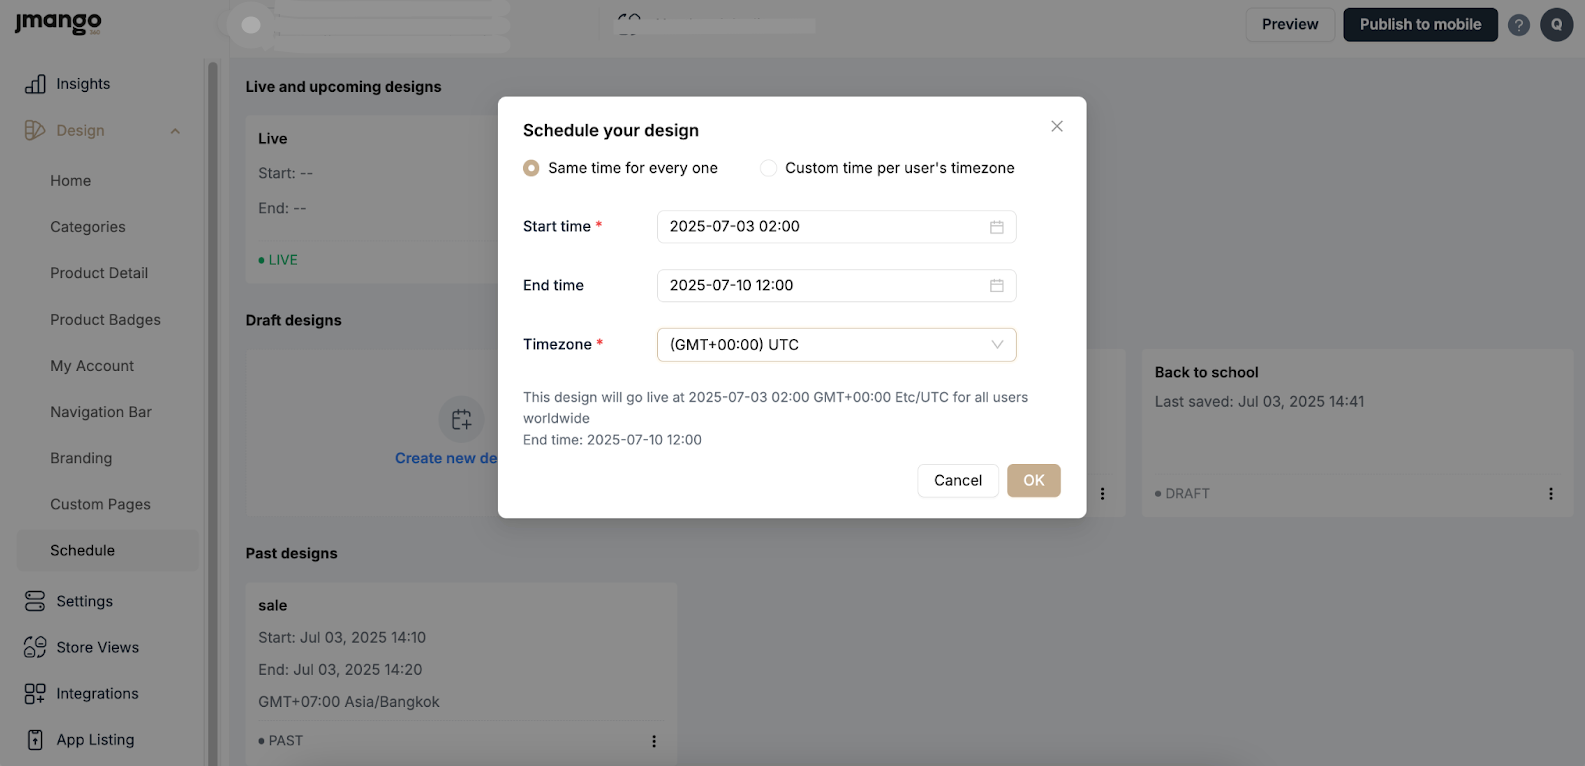Go to Navigation Bar page
The height and width of the screenshot is (766, 1585).
(x=101, y=412)
